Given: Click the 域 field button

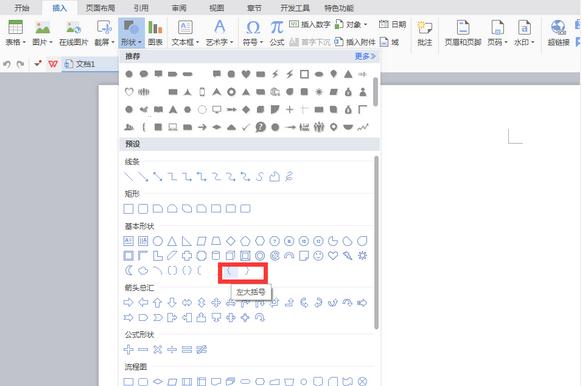Looking at the screenshot, I should 390,42.
